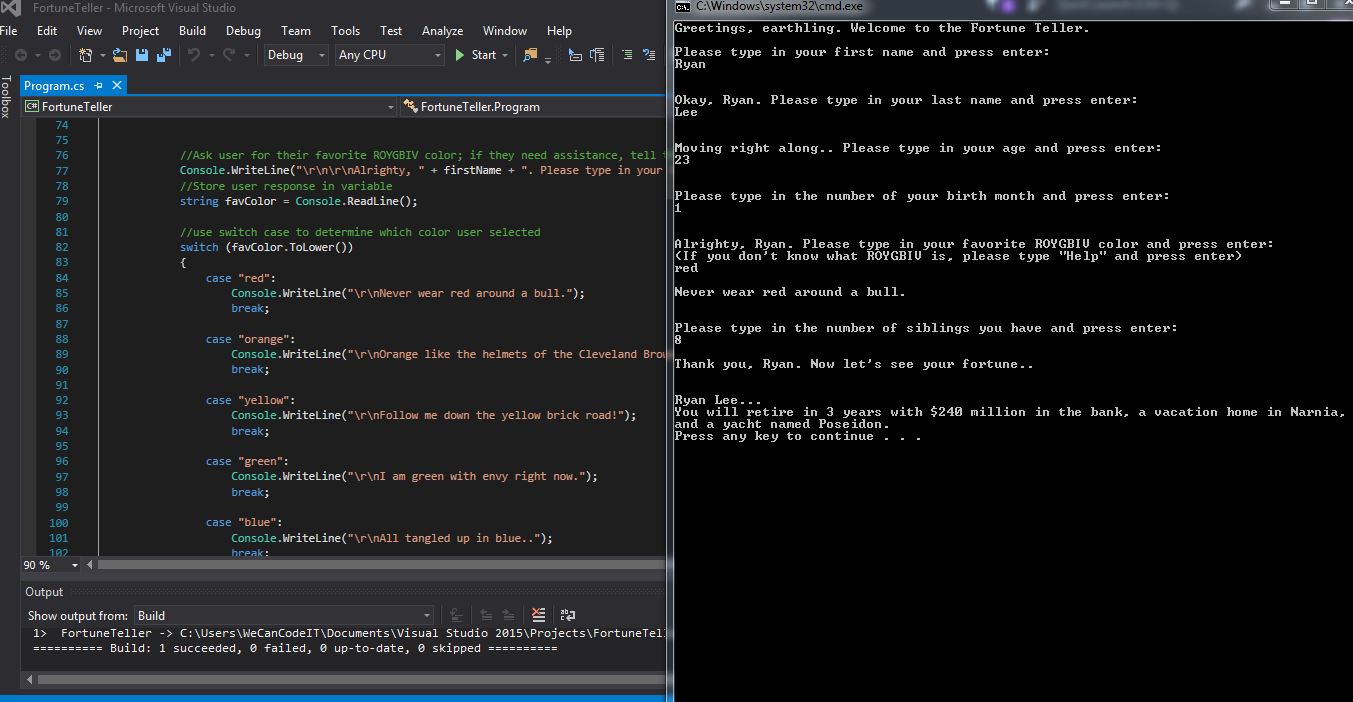Open the File menu

point(9,31)
